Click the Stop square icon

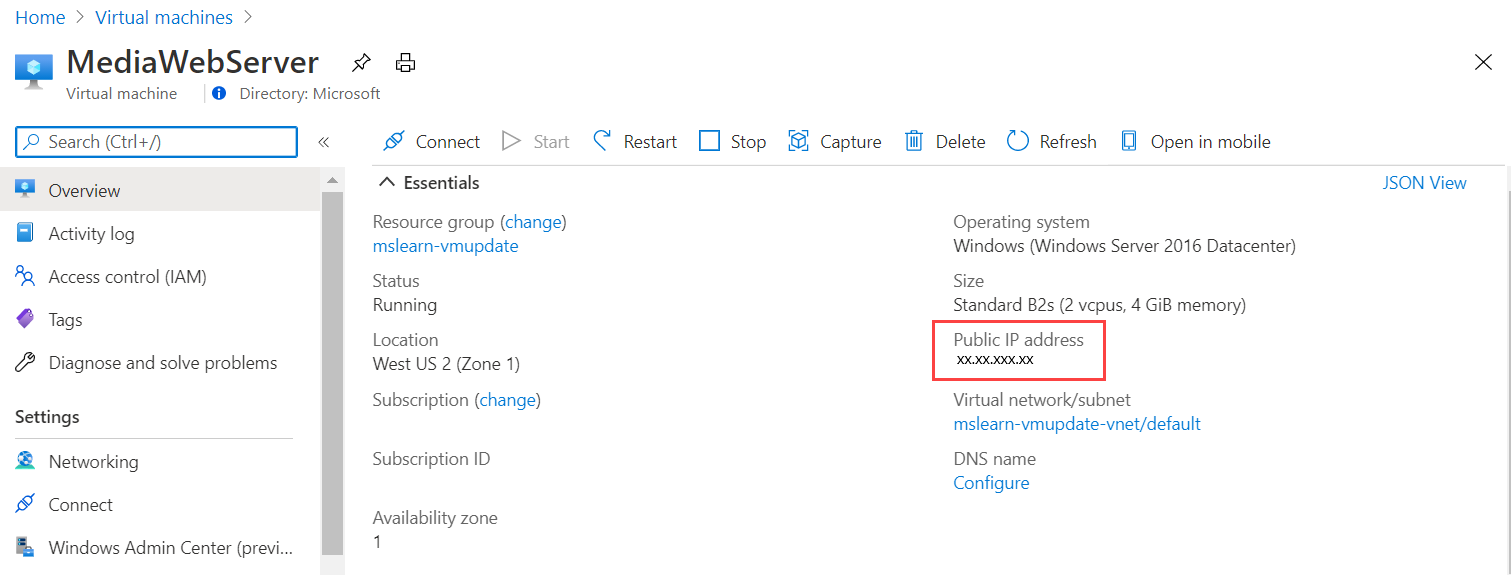click(x=709, y=141)
